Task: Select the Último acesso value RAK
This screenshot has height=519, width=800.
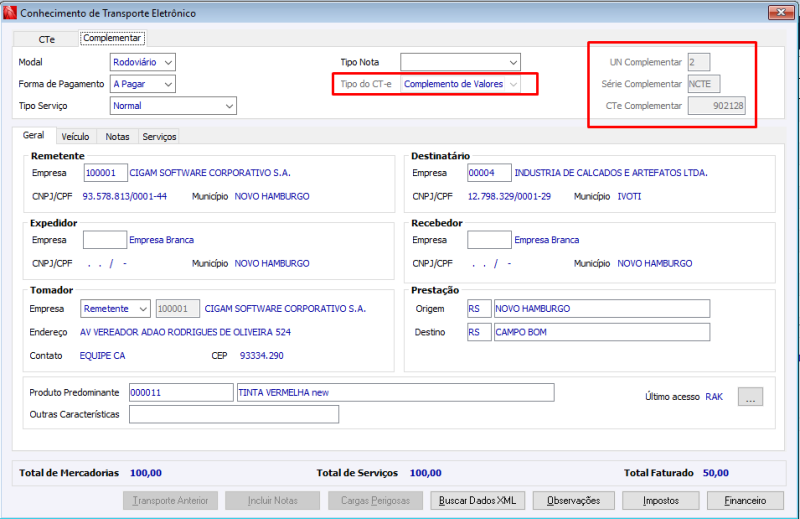Action: point(714,397)
